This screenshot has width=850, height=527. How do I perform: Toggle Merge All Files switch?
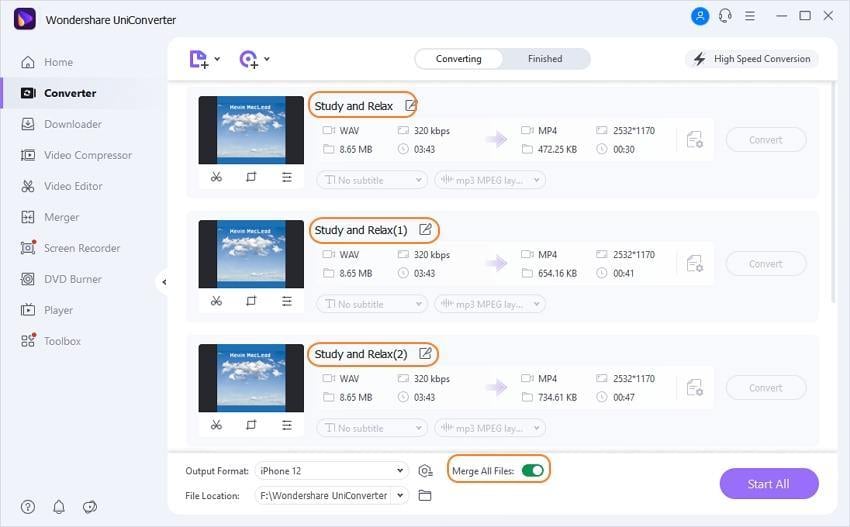[532, 471]
